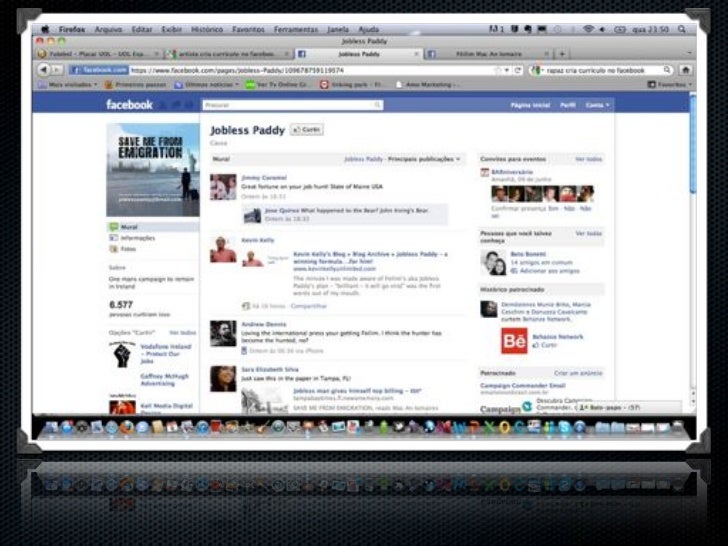Click Curtir button next to Jobless Paddy

pos(306,130)
